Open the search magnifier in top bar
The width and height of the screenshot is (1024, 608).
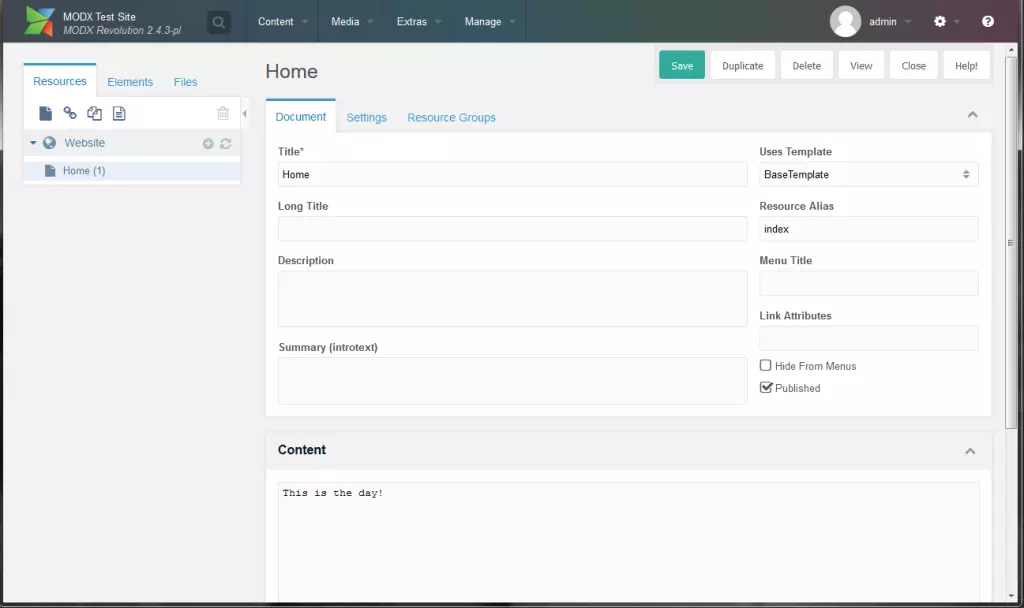[219, 22]
